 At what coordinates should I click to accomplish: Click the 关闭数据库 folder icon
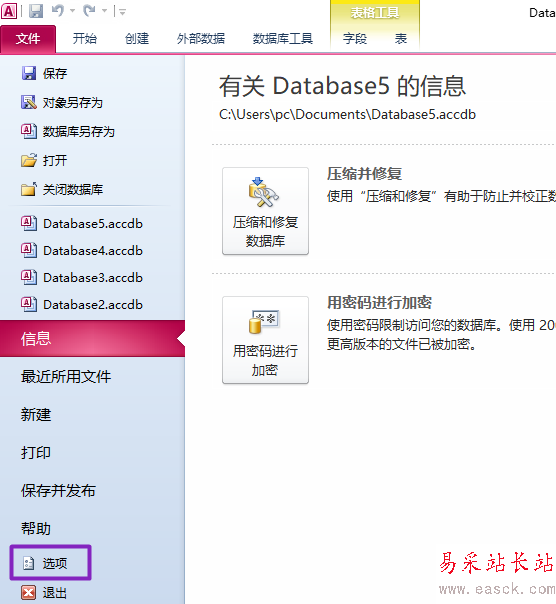pyautogui.click(x=29, y=189)
